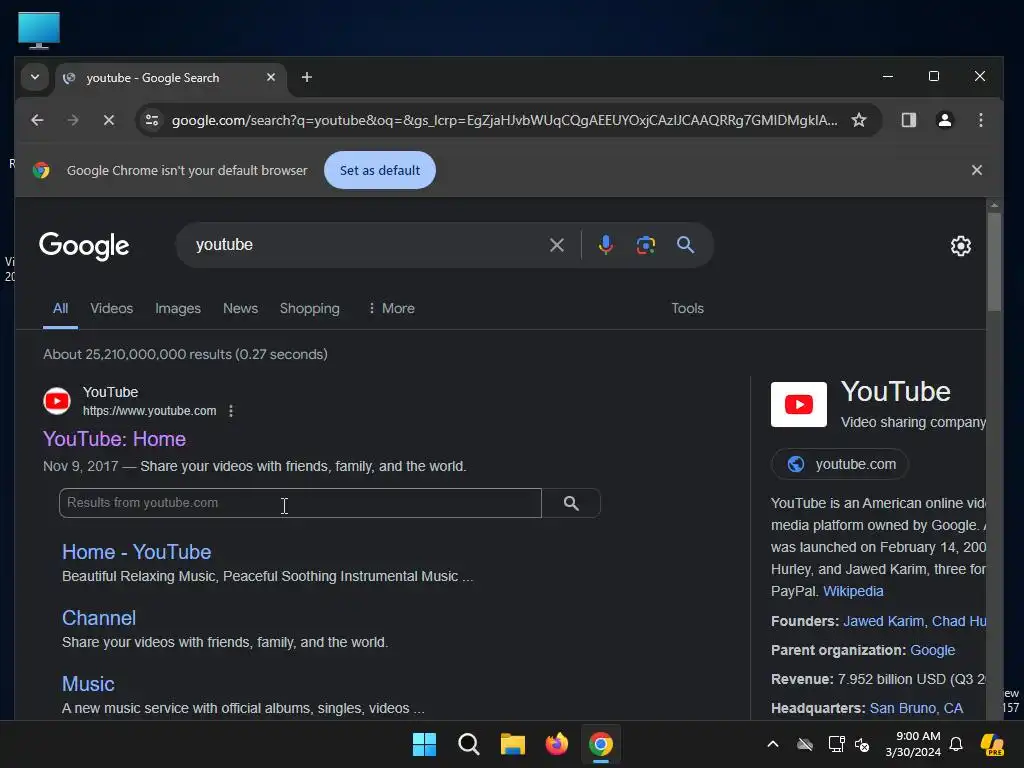The image size is (1024, 768).
Task: Select the All results tab
Action: click(60, 308)
